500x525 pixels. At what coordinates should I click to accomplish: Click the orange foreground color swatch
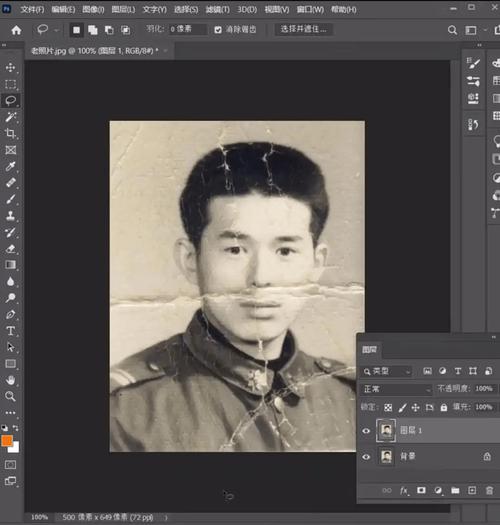point(7,441)
